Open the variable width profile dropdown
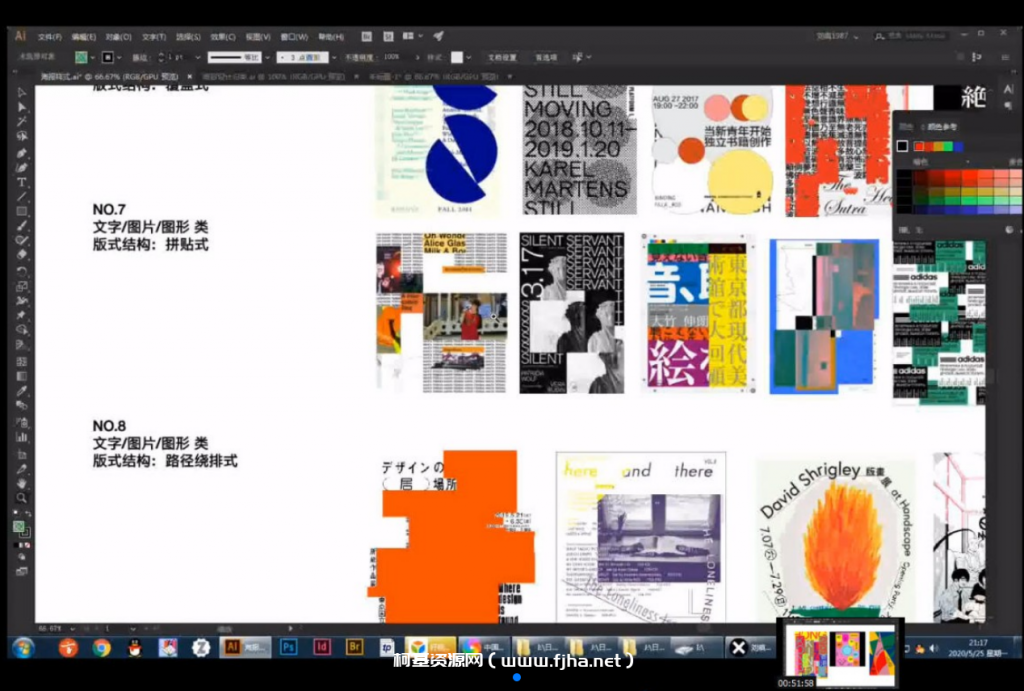Viewport: 1024px width, 691px height. pyautogui.click(x=267, y=57)
